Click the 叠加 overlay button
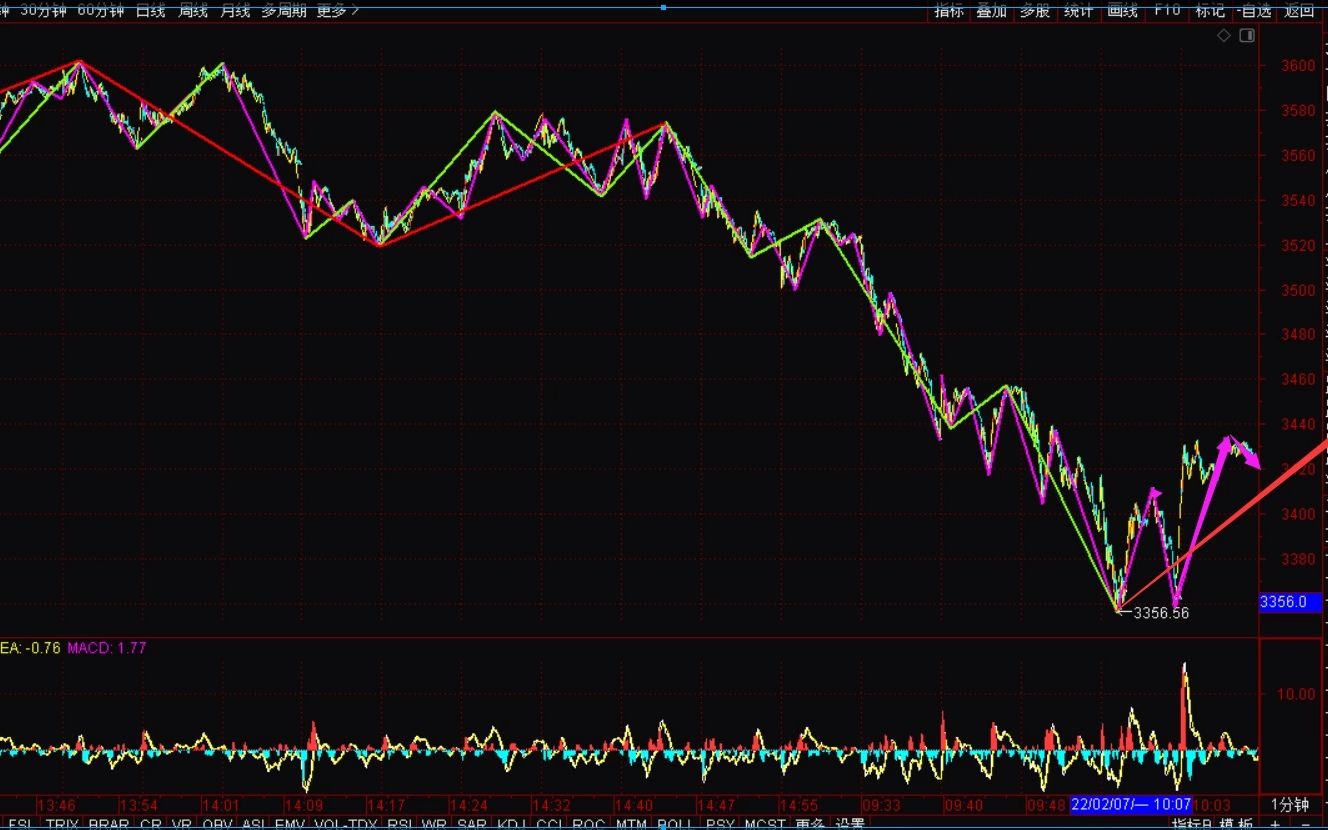The width and height of the screenshot is (1328, 830). (x=991, y=10)
